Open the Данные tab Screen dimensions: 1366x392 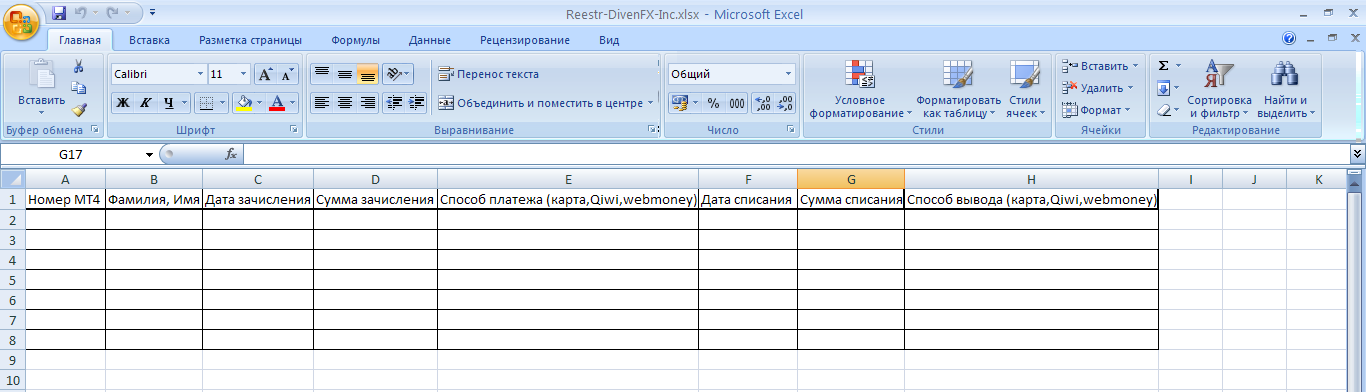click(429, 40)
